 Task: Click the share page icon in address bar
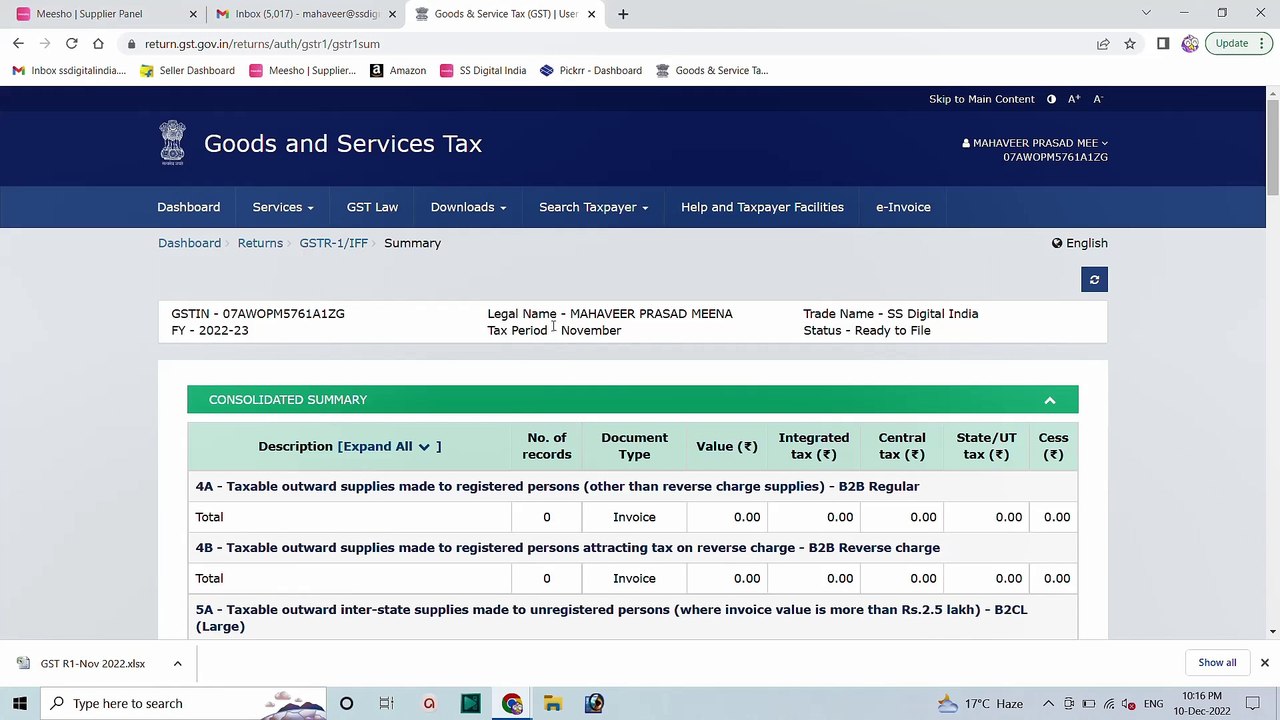click(x=1103, y=44)
